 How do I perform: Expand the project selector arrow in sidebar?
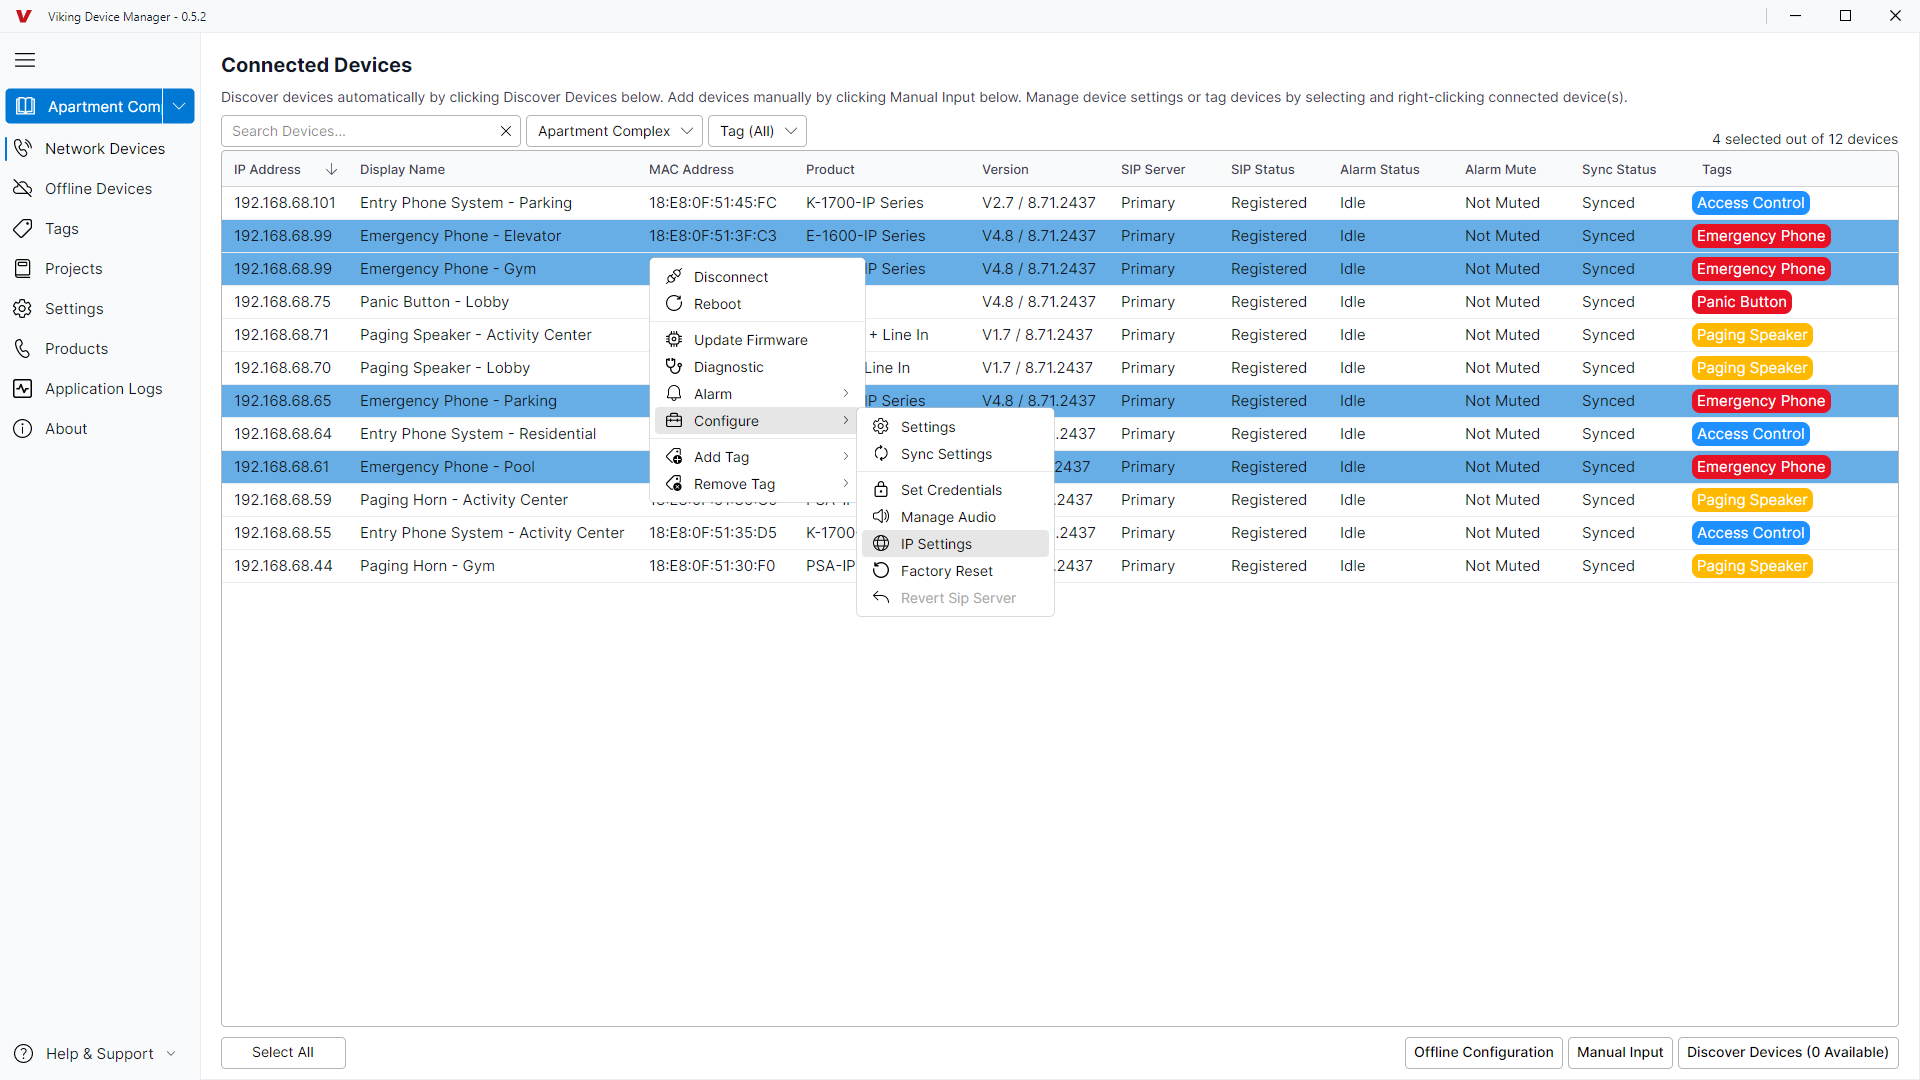pyautogui.click(x=179, y=106)
